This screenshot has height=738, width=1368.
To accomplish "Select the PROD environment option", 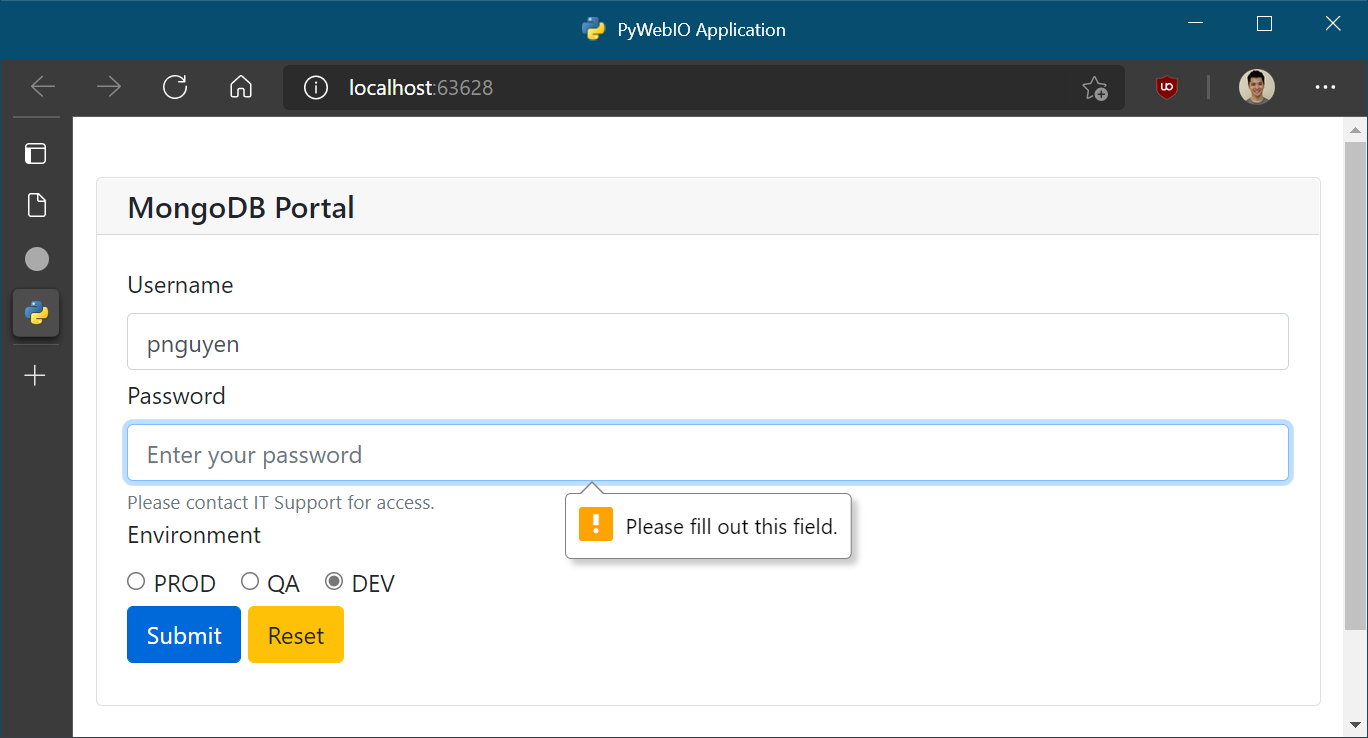I will coord(136,581).
